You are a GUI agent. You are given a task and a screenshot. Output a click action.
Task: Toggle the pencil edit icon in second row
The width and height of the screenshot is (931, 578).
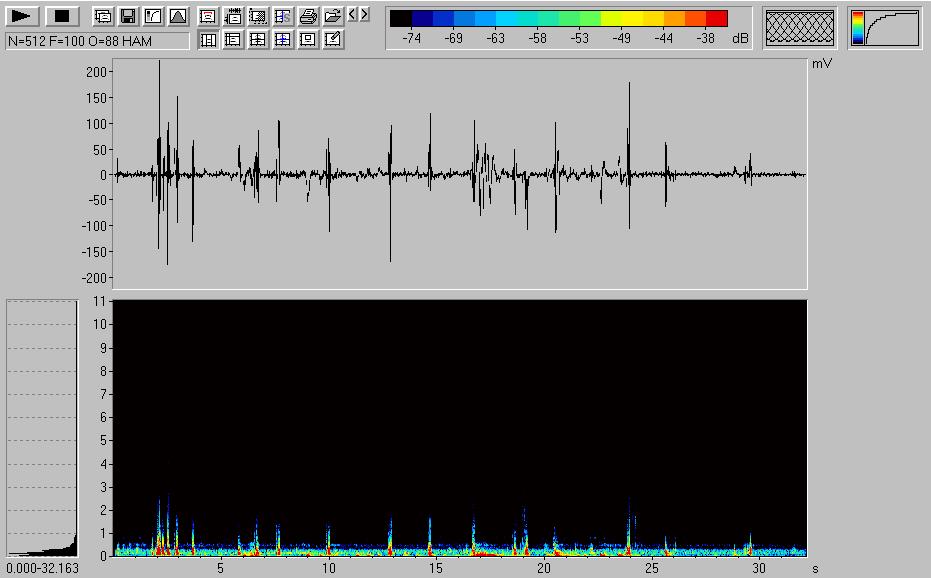pos(333,40)
